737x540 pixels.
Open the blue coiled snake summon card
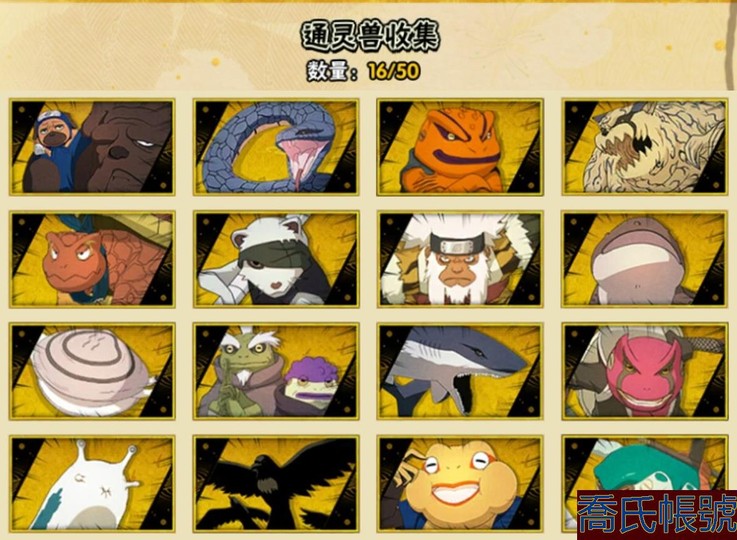(276, 147)
